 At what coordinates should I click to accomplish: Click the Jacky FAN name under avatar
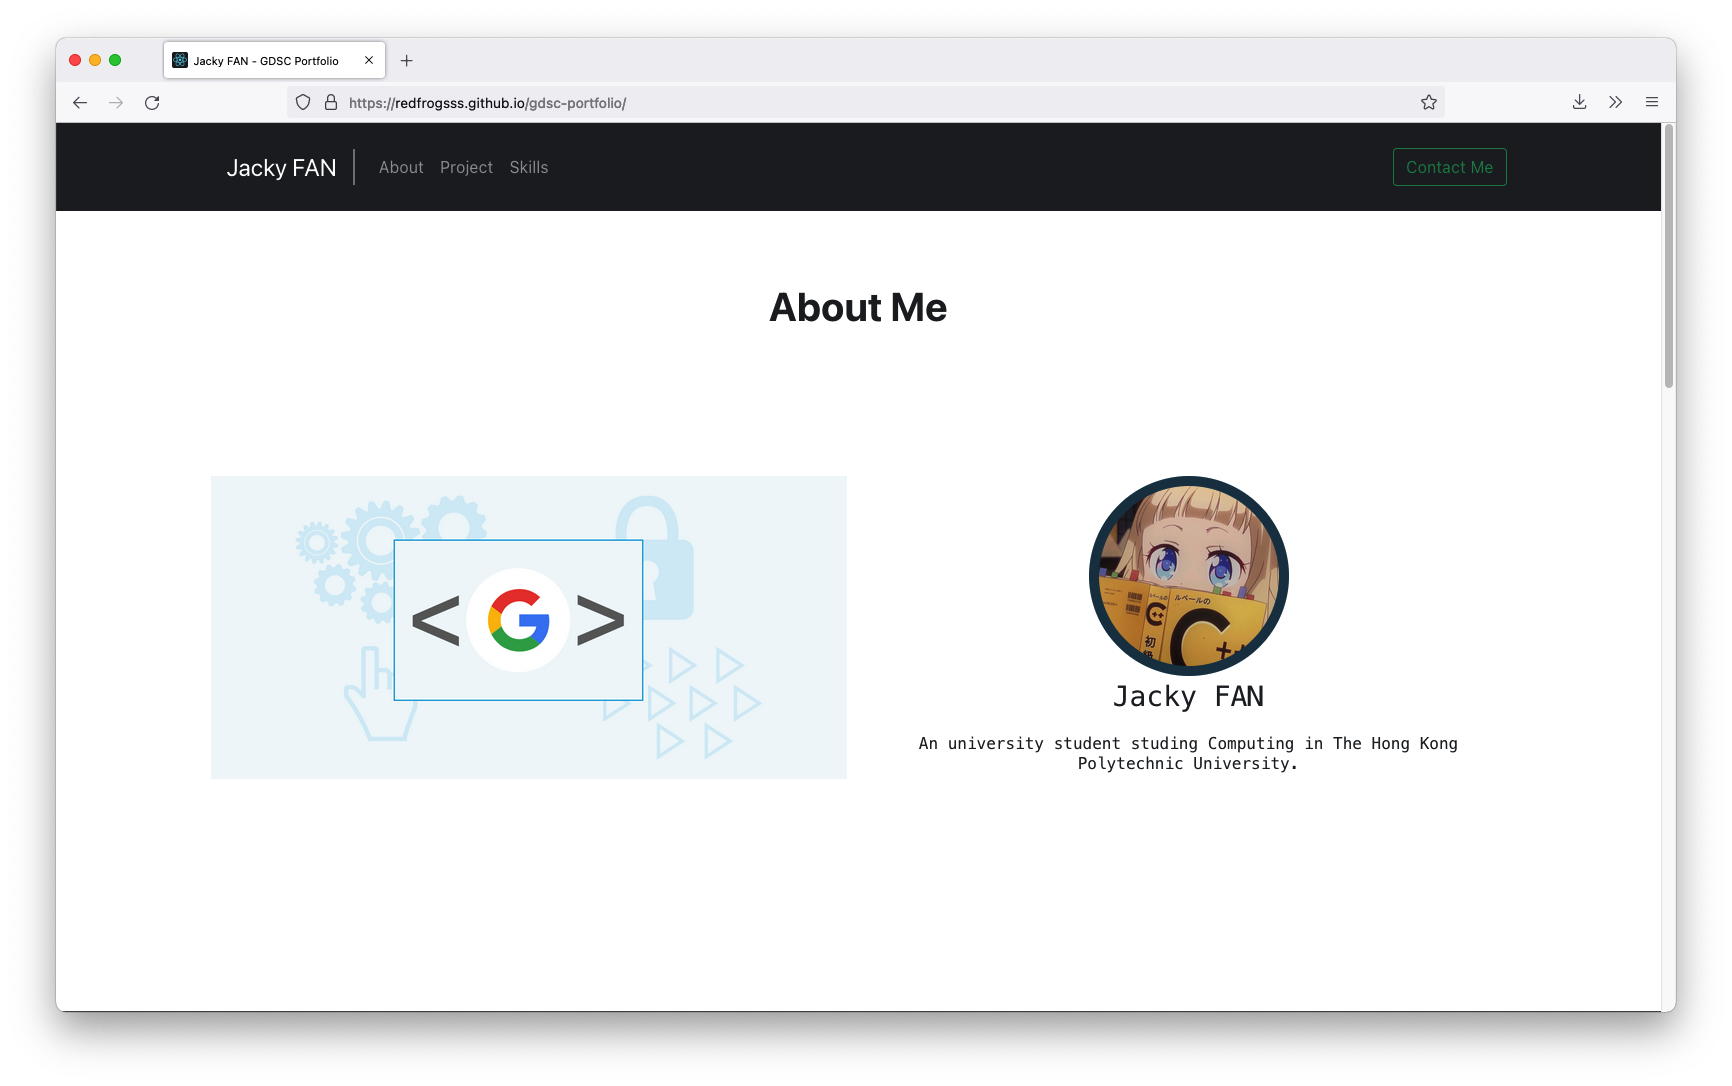click(x=1188, y=696)
